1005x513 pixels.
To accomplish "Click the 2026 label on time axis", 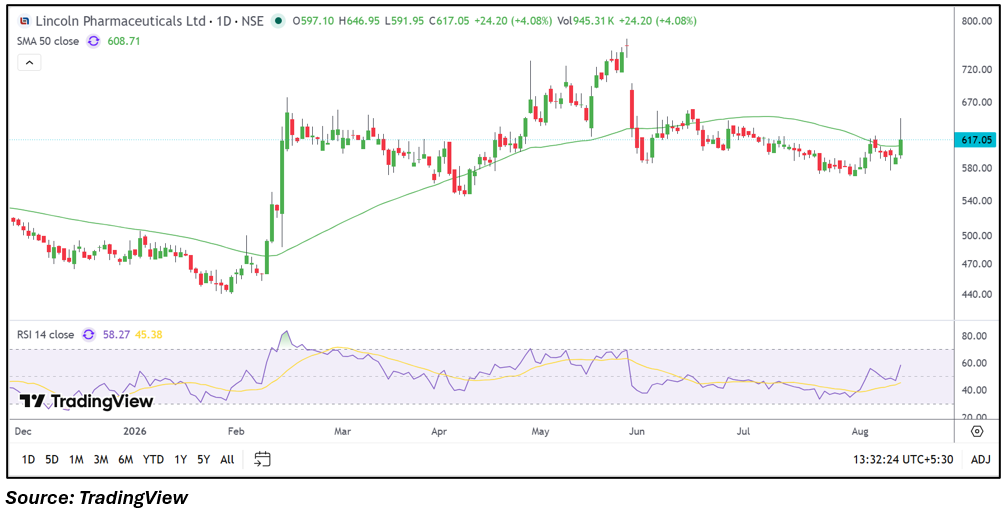I will point(135,431).
